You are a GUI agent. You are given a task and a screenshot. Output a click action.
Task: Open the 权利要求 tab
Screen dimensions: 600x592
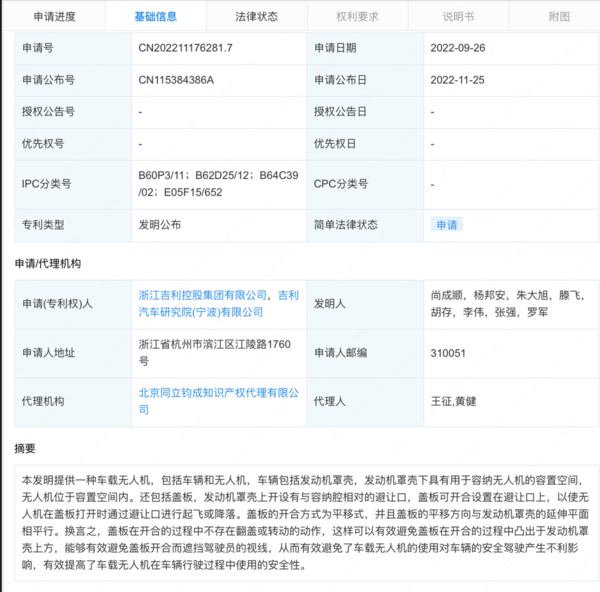point(357,16)
